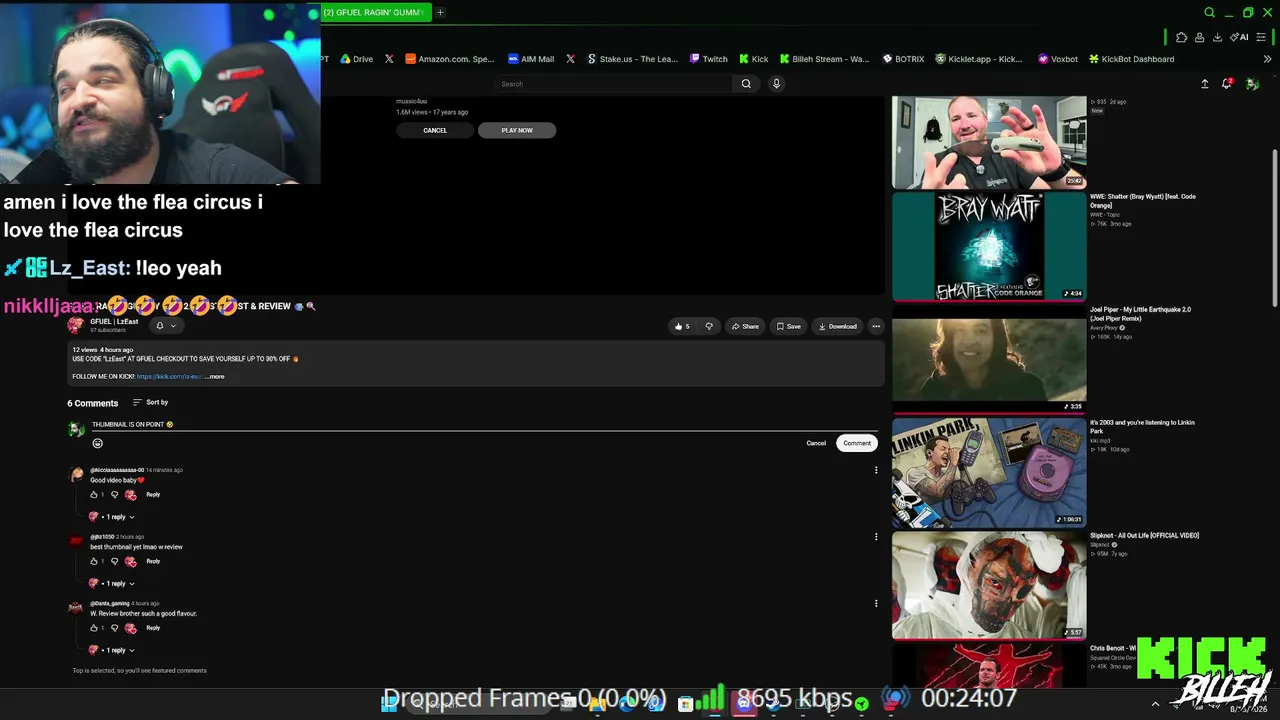Switch to the GFUEL RAGIN' GUMMY tab
The height and width of the screenshot is (720, 1280).
coord(375,12)
